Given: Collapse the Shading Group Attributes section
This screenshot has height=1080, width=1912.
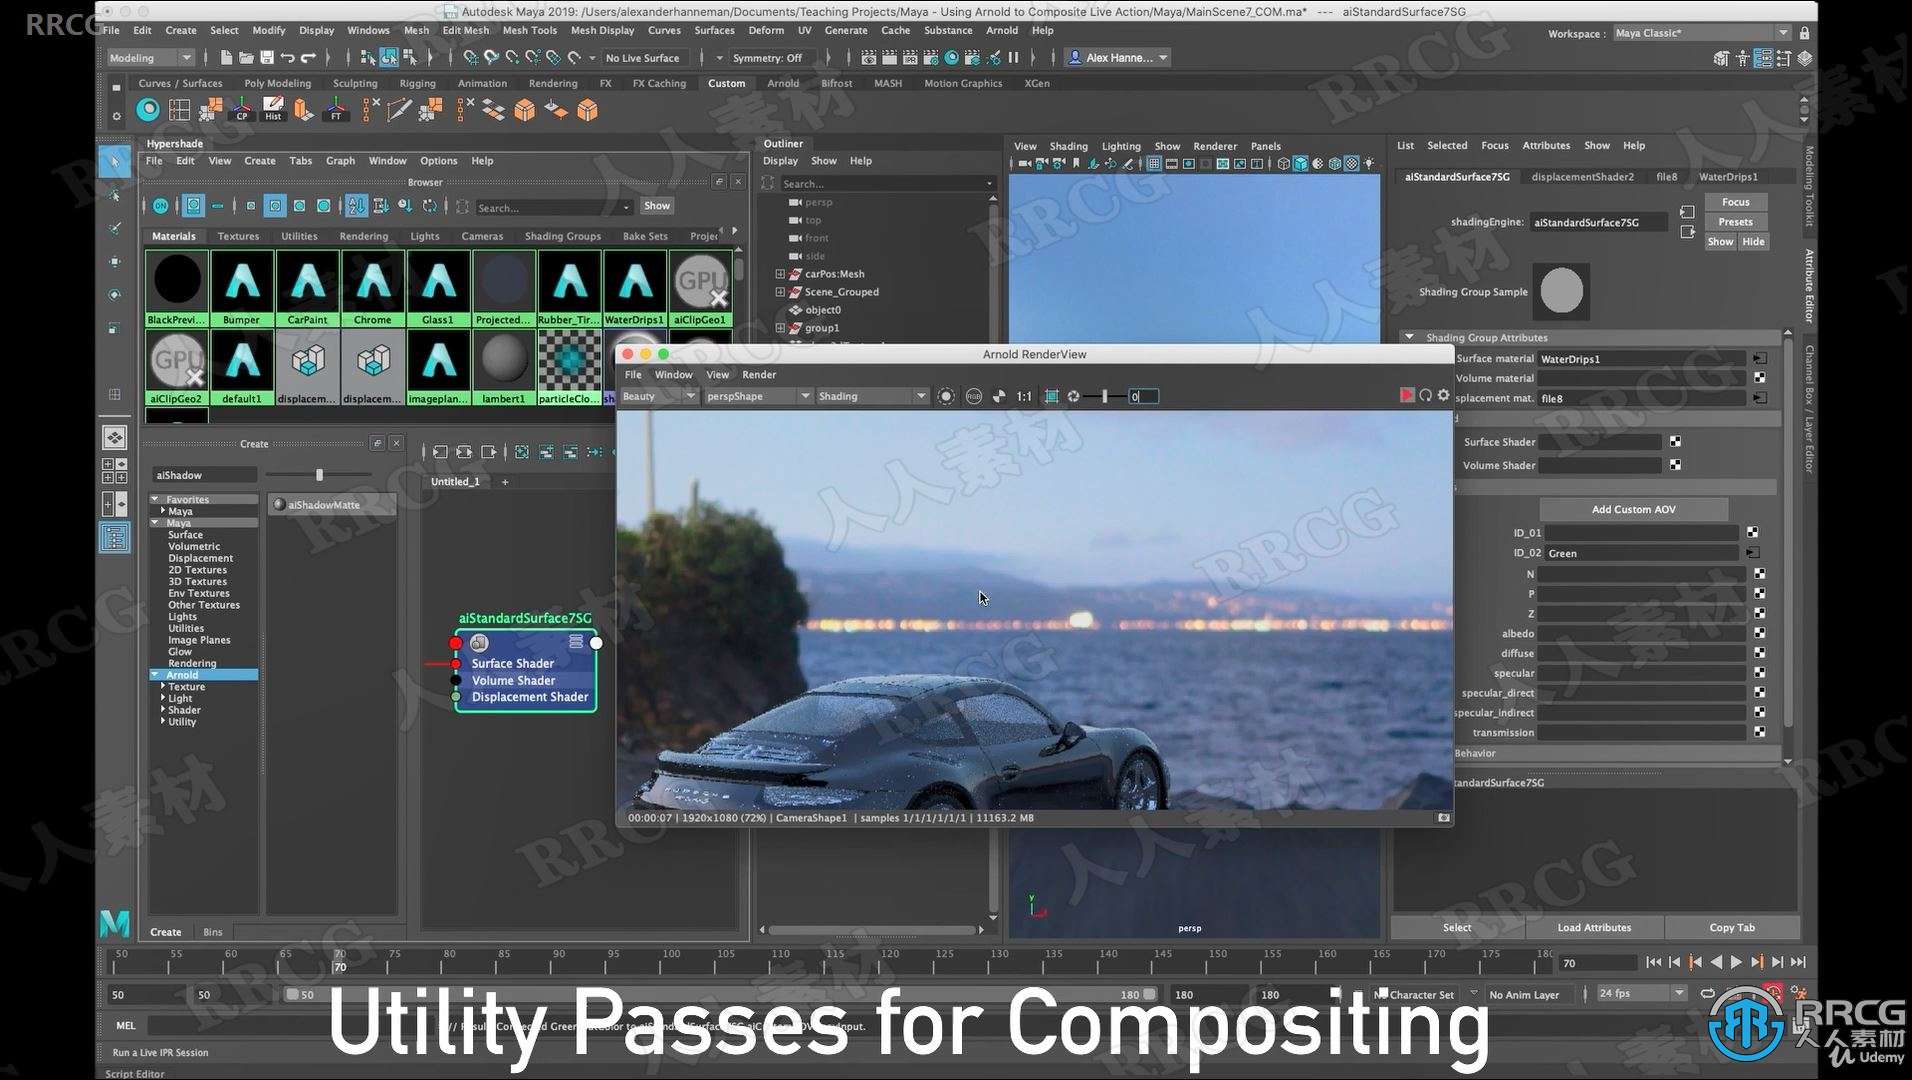Looking at the screenshot, I should point(1410,337).
